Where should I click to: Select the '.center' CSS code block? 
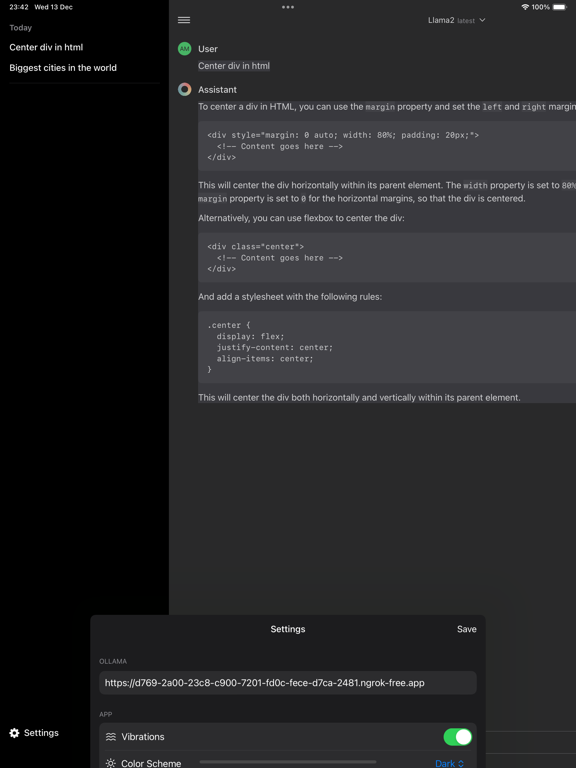(x=387, y=347)
